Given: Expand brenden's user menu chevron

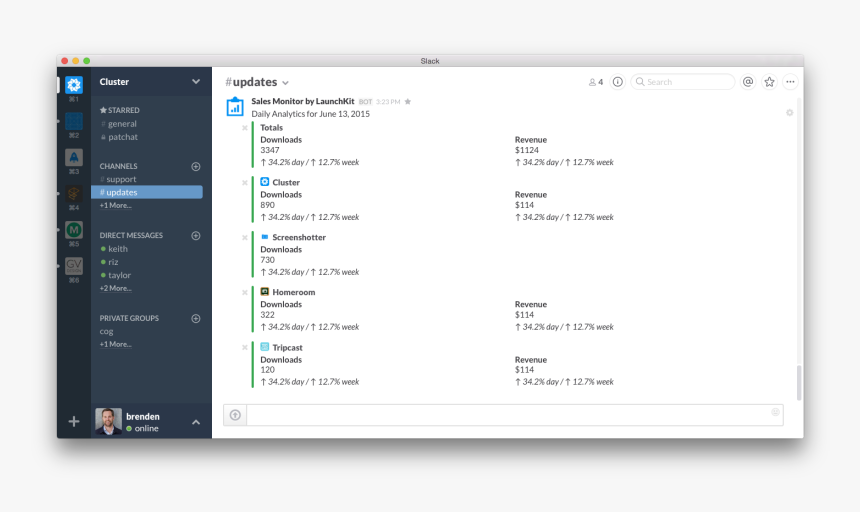Looking at the screenshot, I should point(196,422).
